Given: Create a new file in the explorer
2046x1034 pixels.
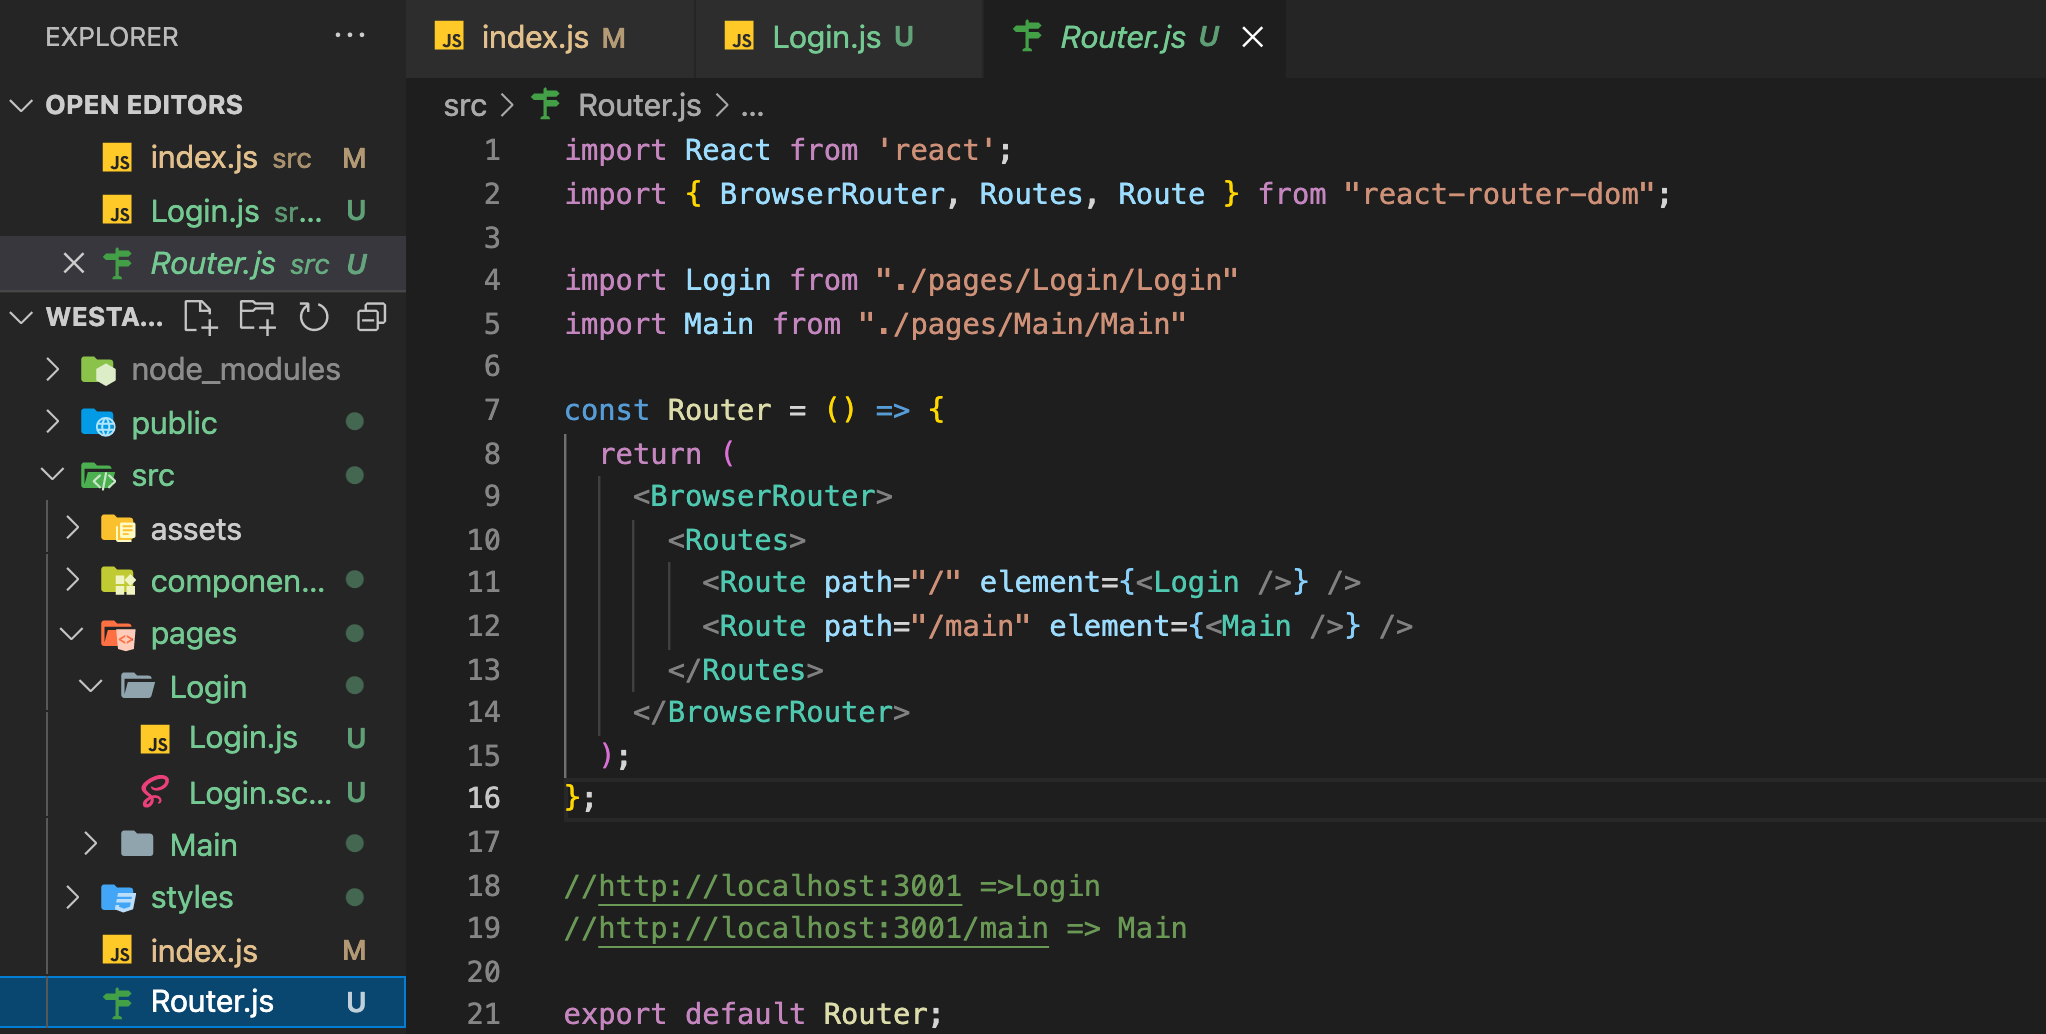Looking at the screenshot, I should coord(200,316).
